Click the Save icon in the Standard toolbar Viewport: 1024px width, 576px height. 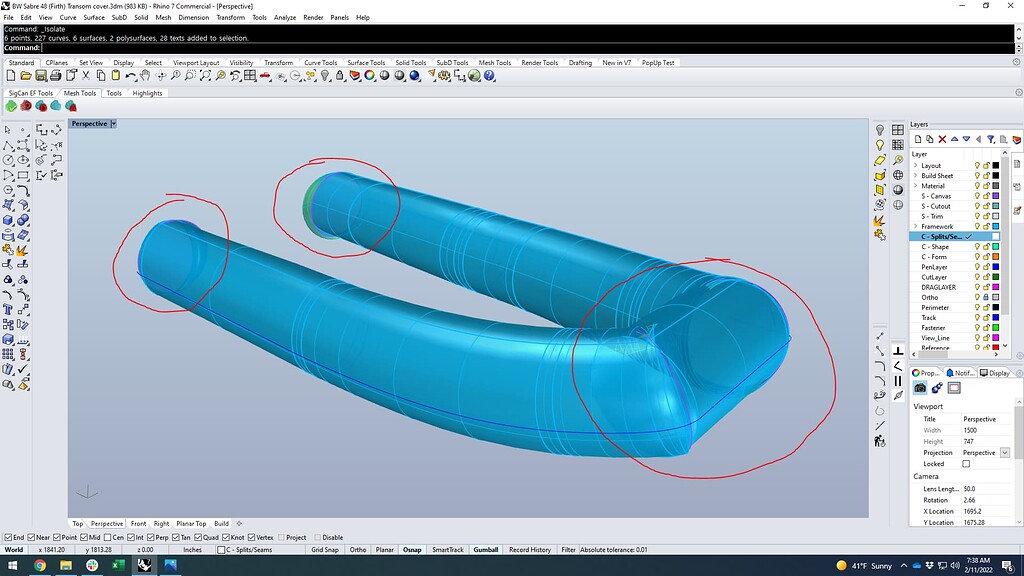tap(41, 75)
